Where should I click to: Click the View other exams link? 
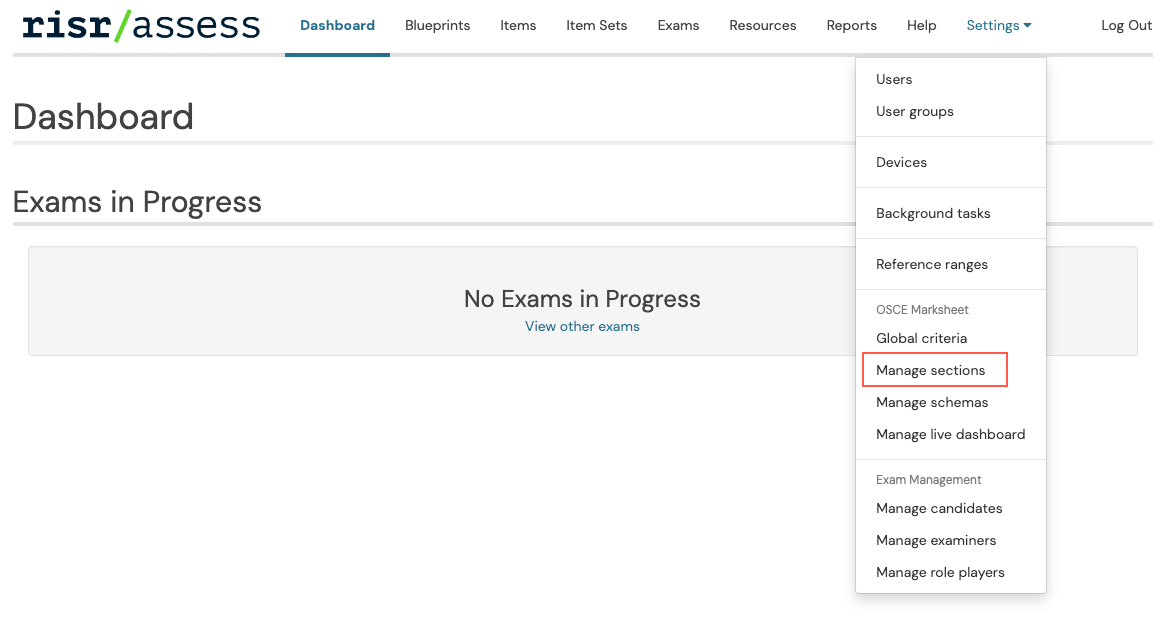582,326
